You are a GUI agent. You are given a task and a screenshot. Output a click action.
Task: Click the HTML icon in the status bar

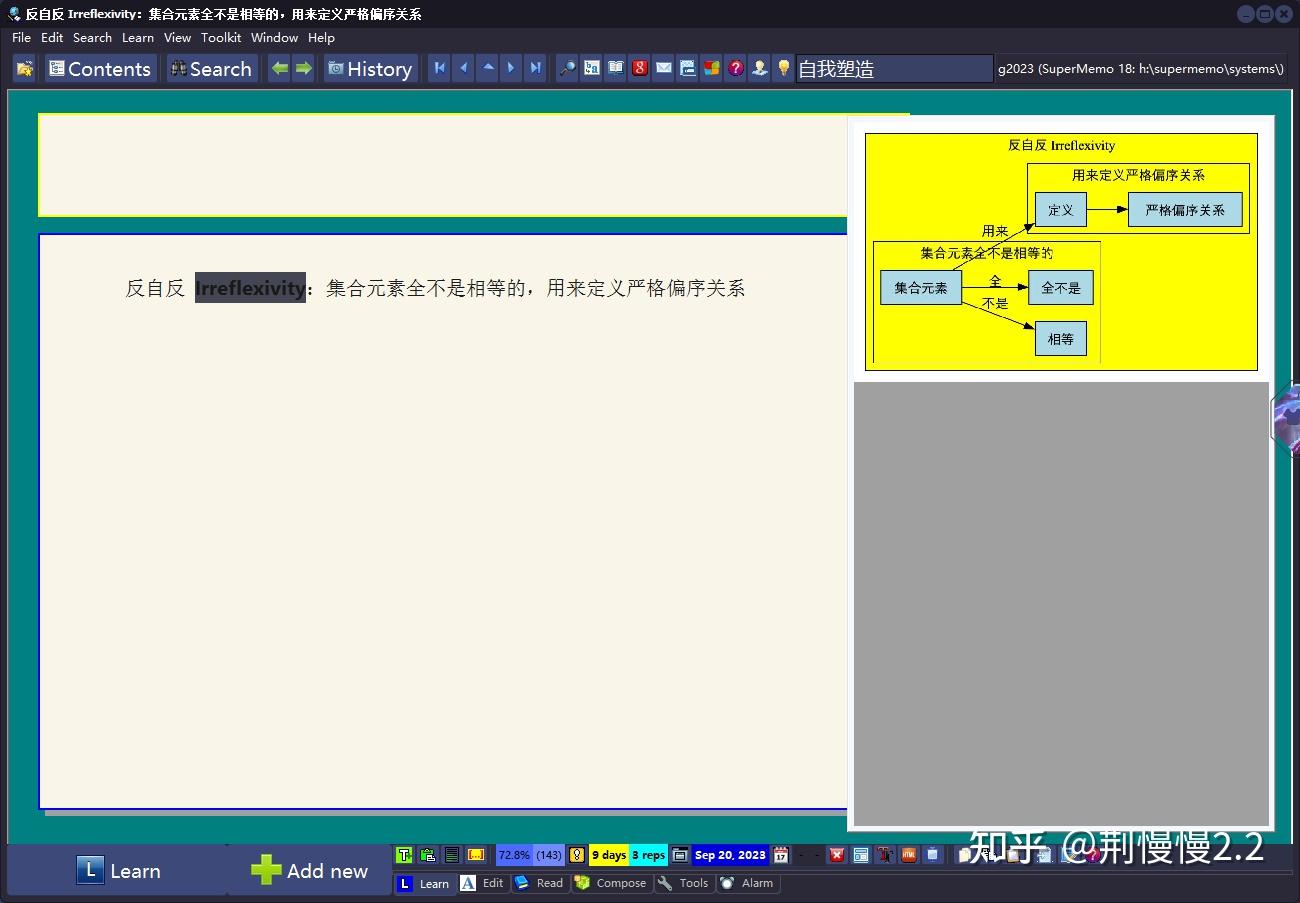coord(908,855)
